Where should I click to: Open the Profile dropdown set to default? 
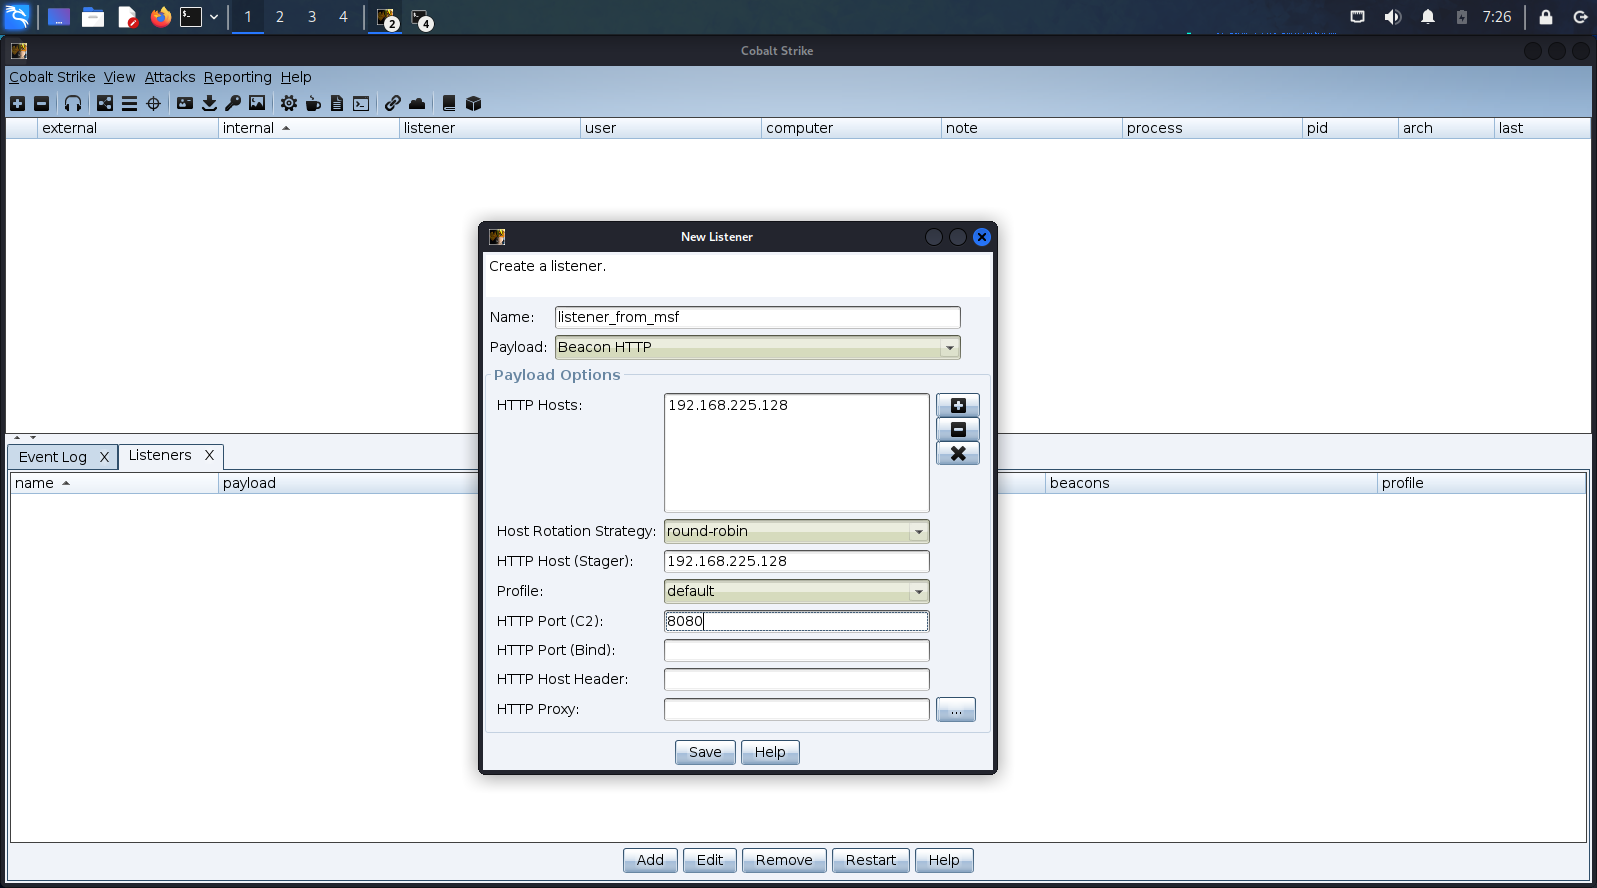point(796,591)
